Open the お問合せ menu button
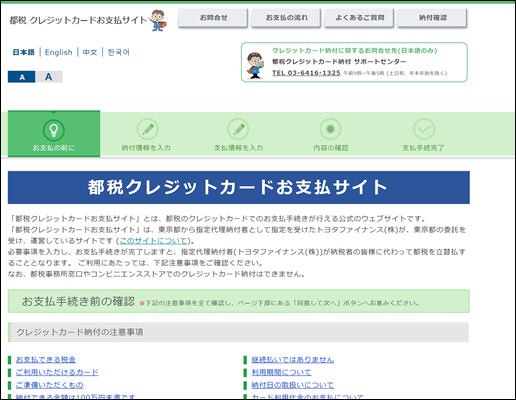Viewport: 516px width, 400px height. point(213,18)
